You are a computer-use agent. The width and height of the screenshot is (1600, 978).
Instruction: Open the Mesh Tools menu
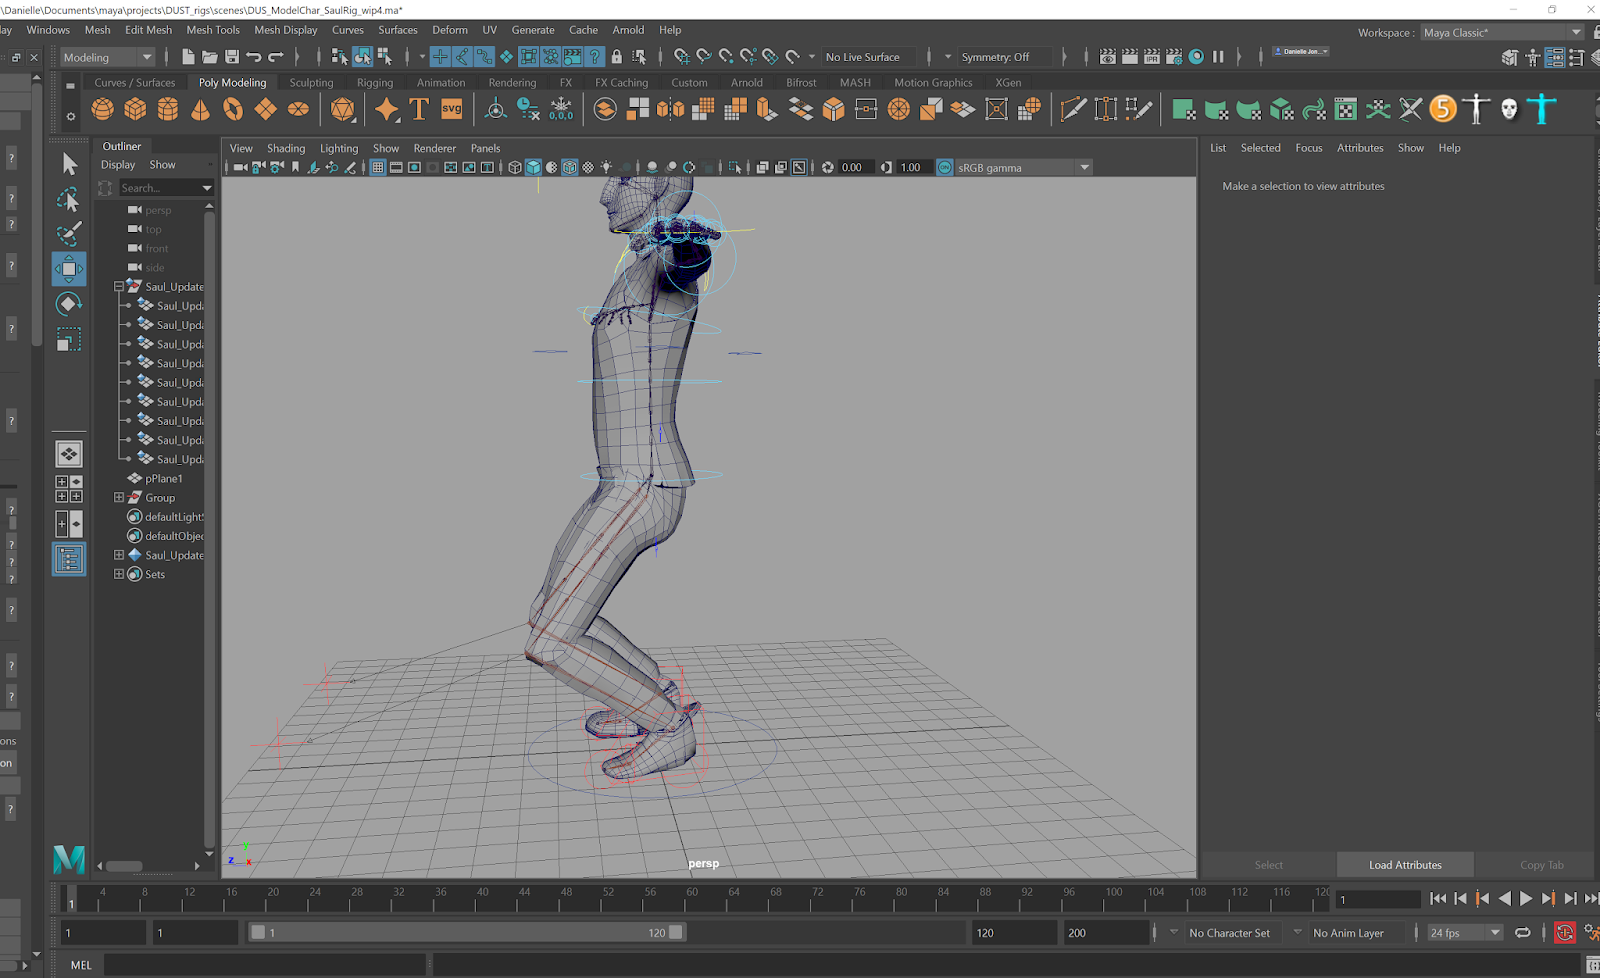[x=213, y=30]
